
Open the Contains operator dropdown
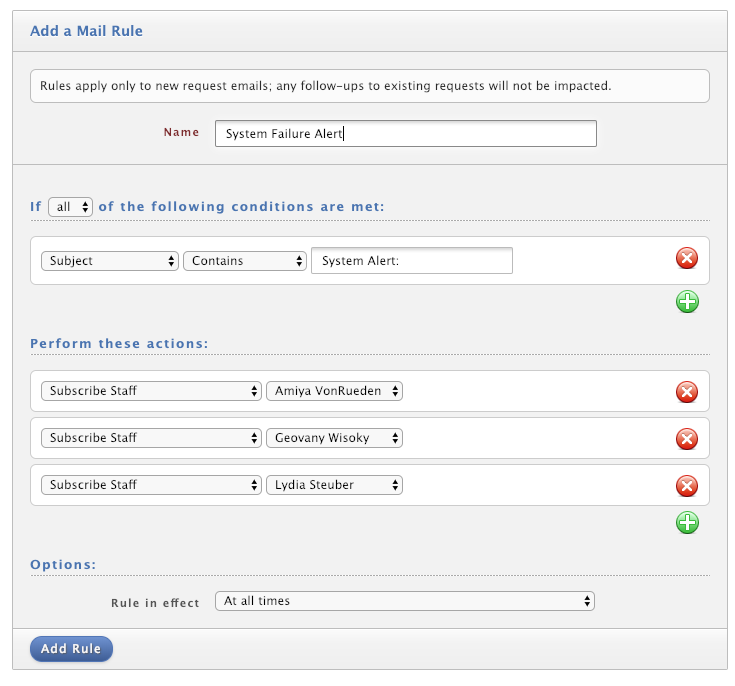(245, 261)
